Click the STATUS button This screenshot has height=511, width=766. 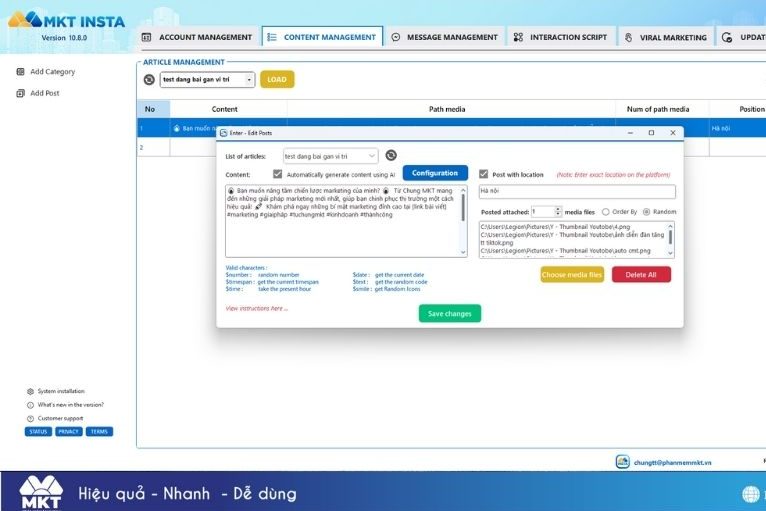coord(38,432)
